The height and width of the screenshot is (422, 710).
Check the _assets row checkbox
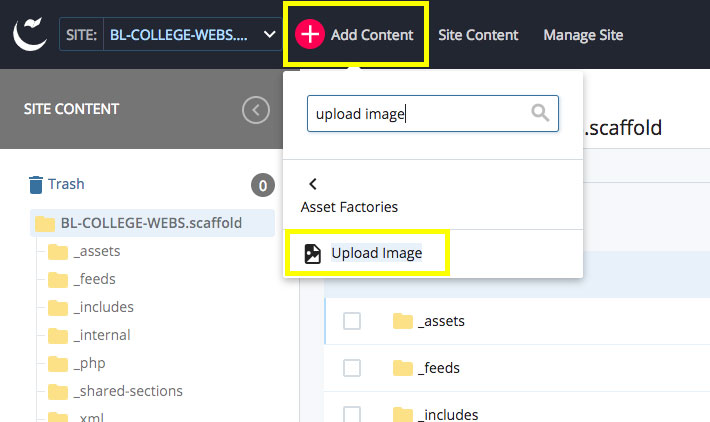pyautogui.click(x=352, y=321)
